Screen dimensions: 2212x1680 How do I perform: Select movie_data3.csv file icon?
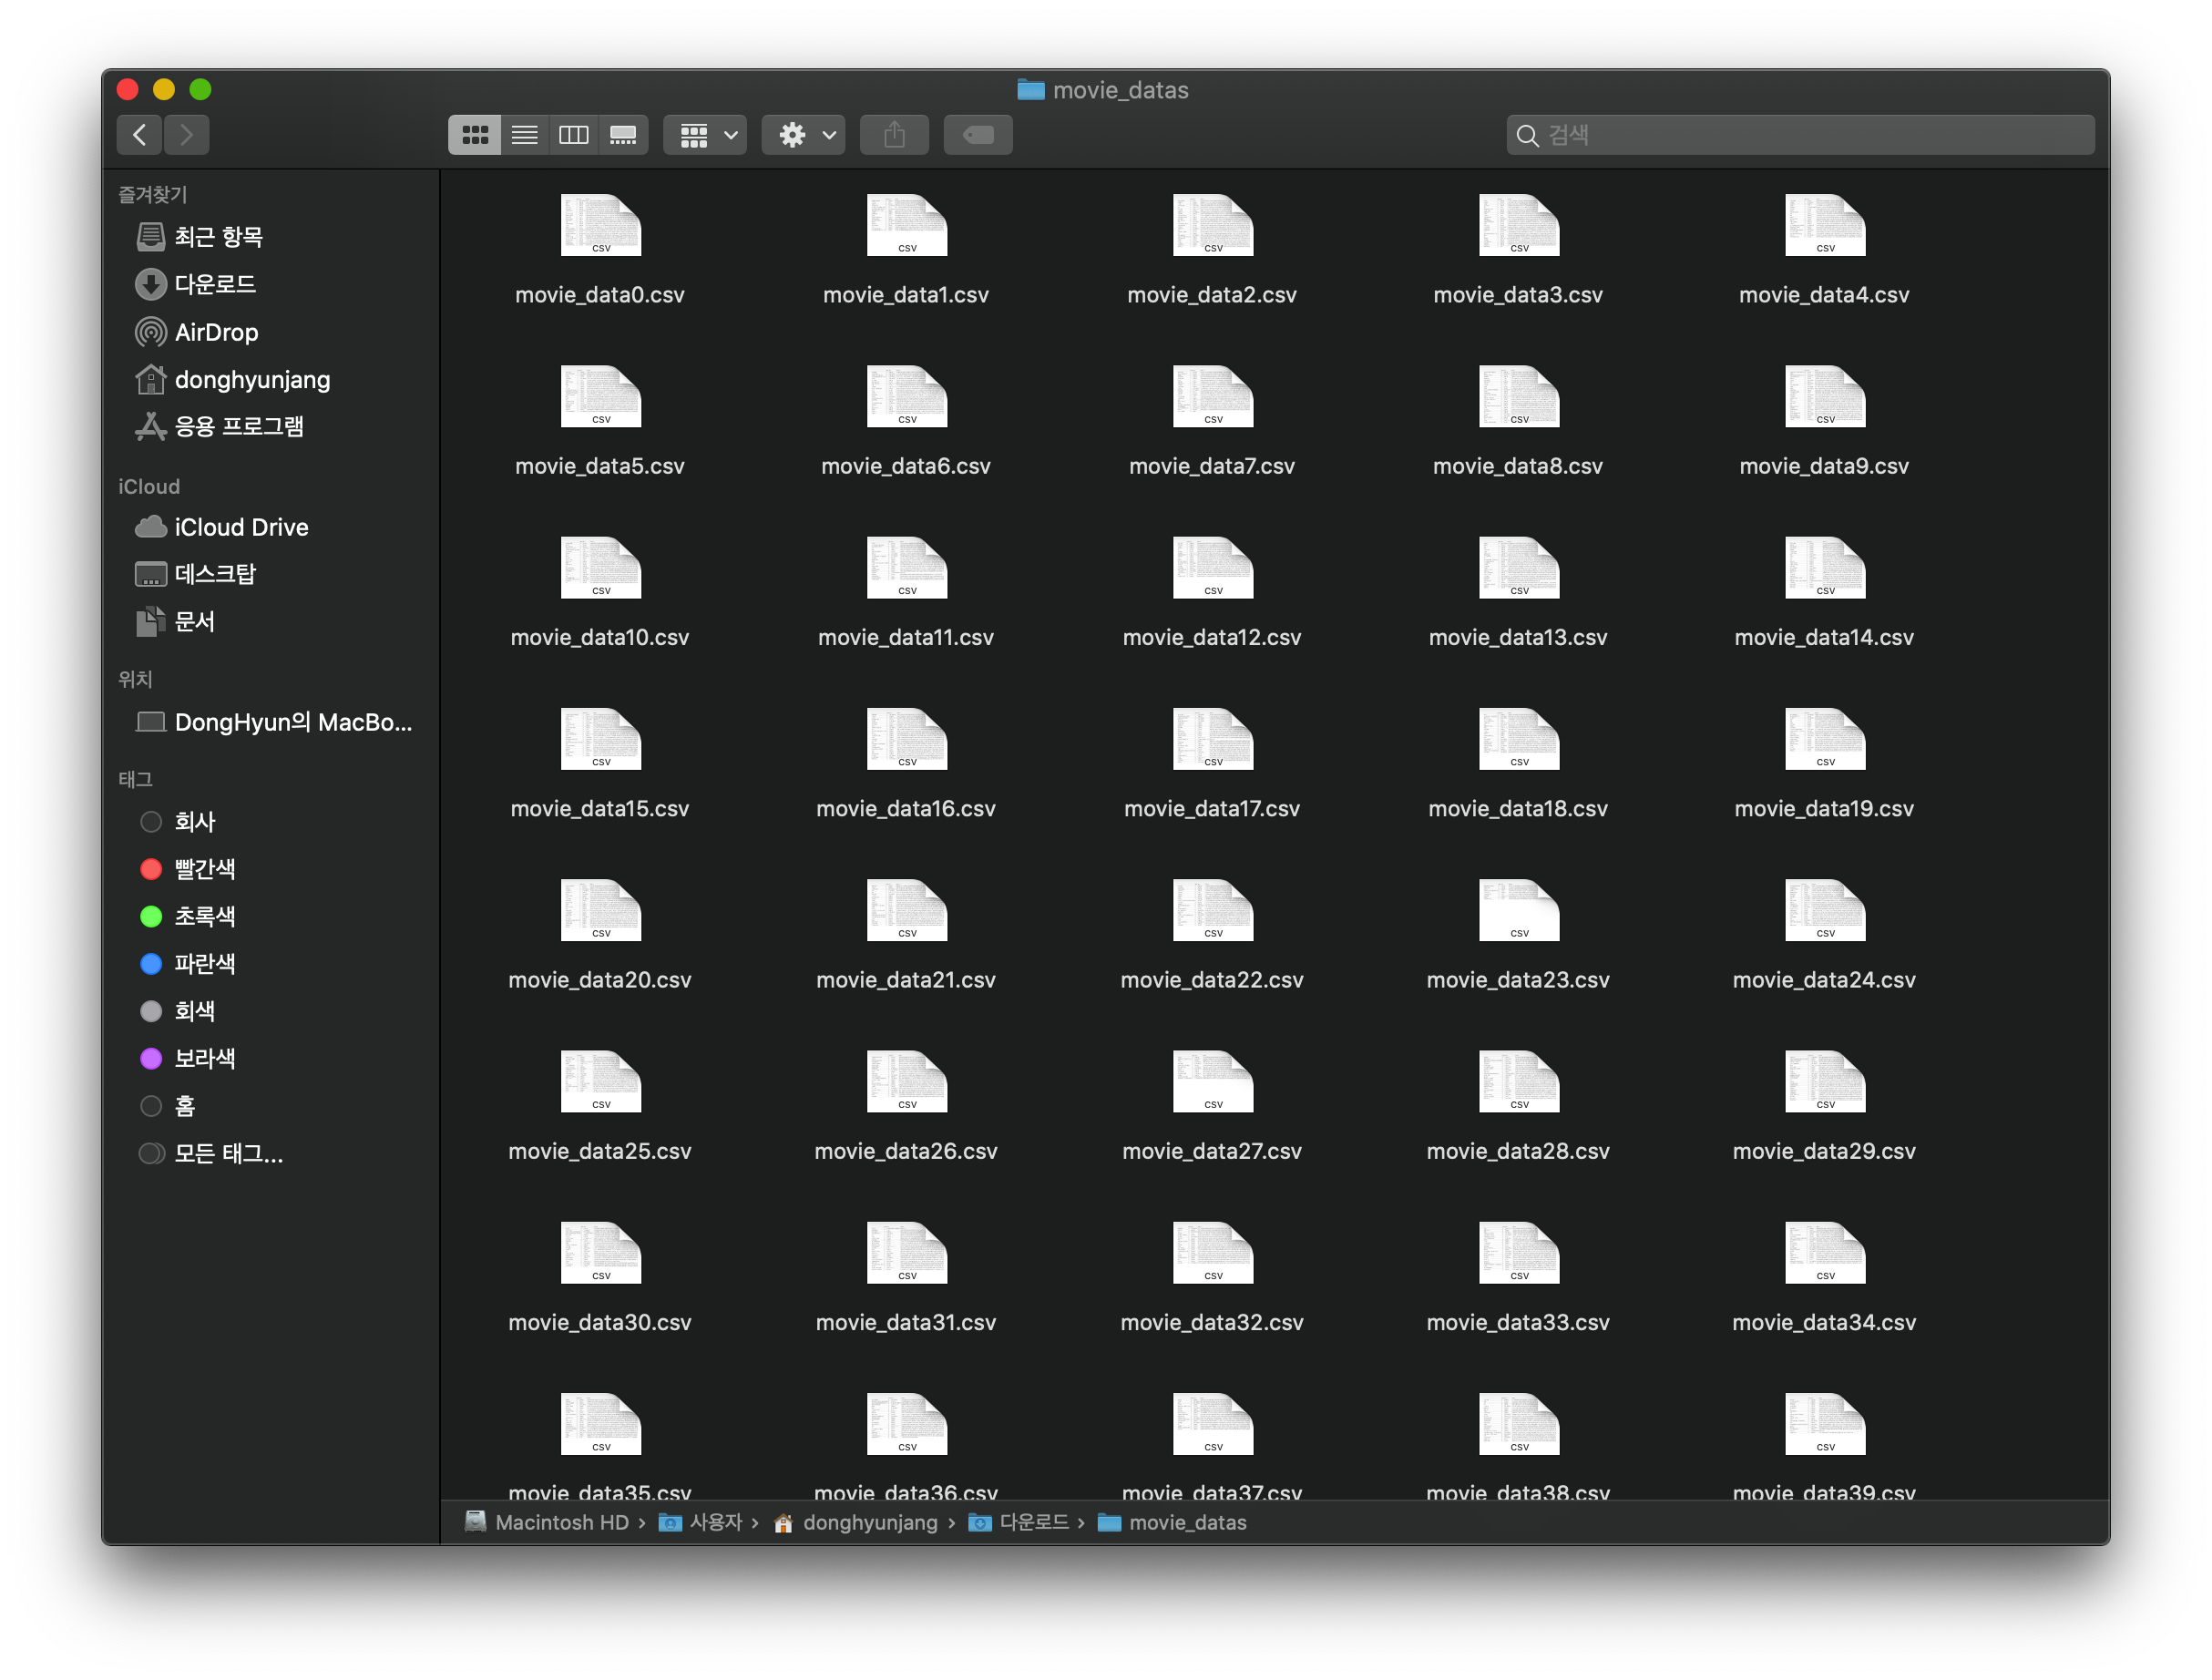(1518, 225)
